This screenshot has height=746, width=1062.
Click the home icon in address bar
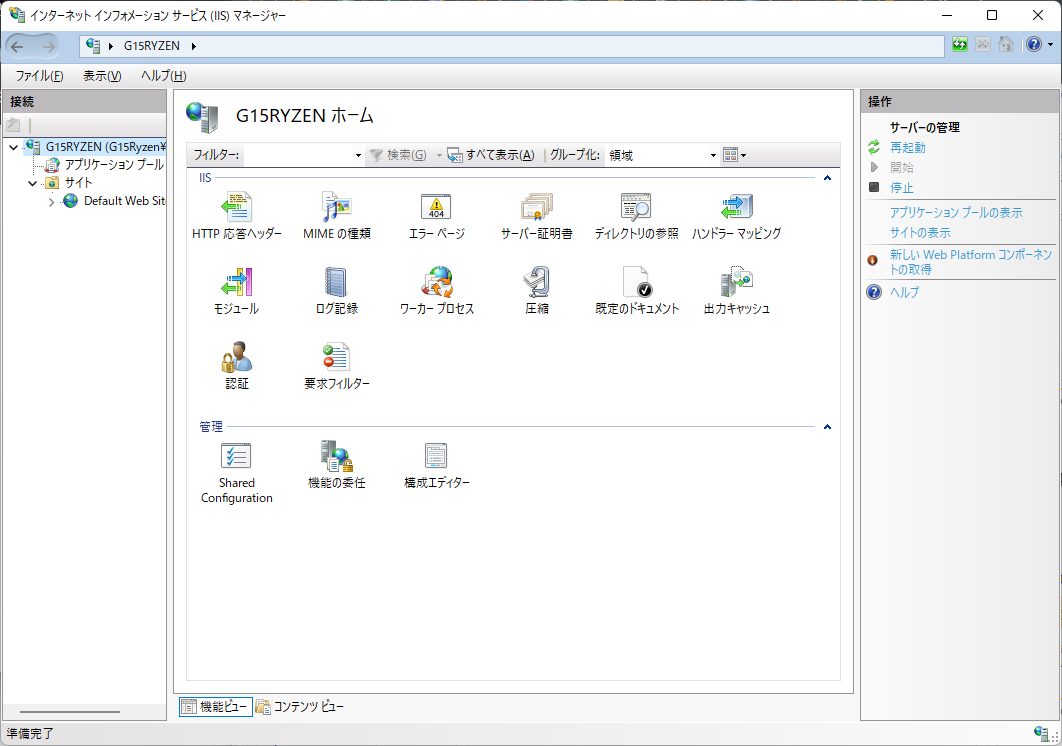1006,45
